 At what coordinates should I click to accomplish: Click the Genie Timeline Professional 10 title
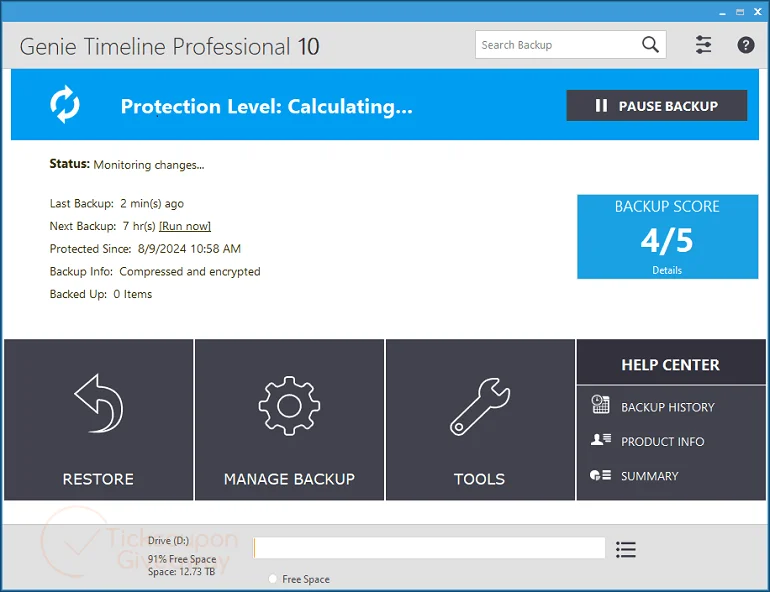pyautogui.click(x=169, y=47)
